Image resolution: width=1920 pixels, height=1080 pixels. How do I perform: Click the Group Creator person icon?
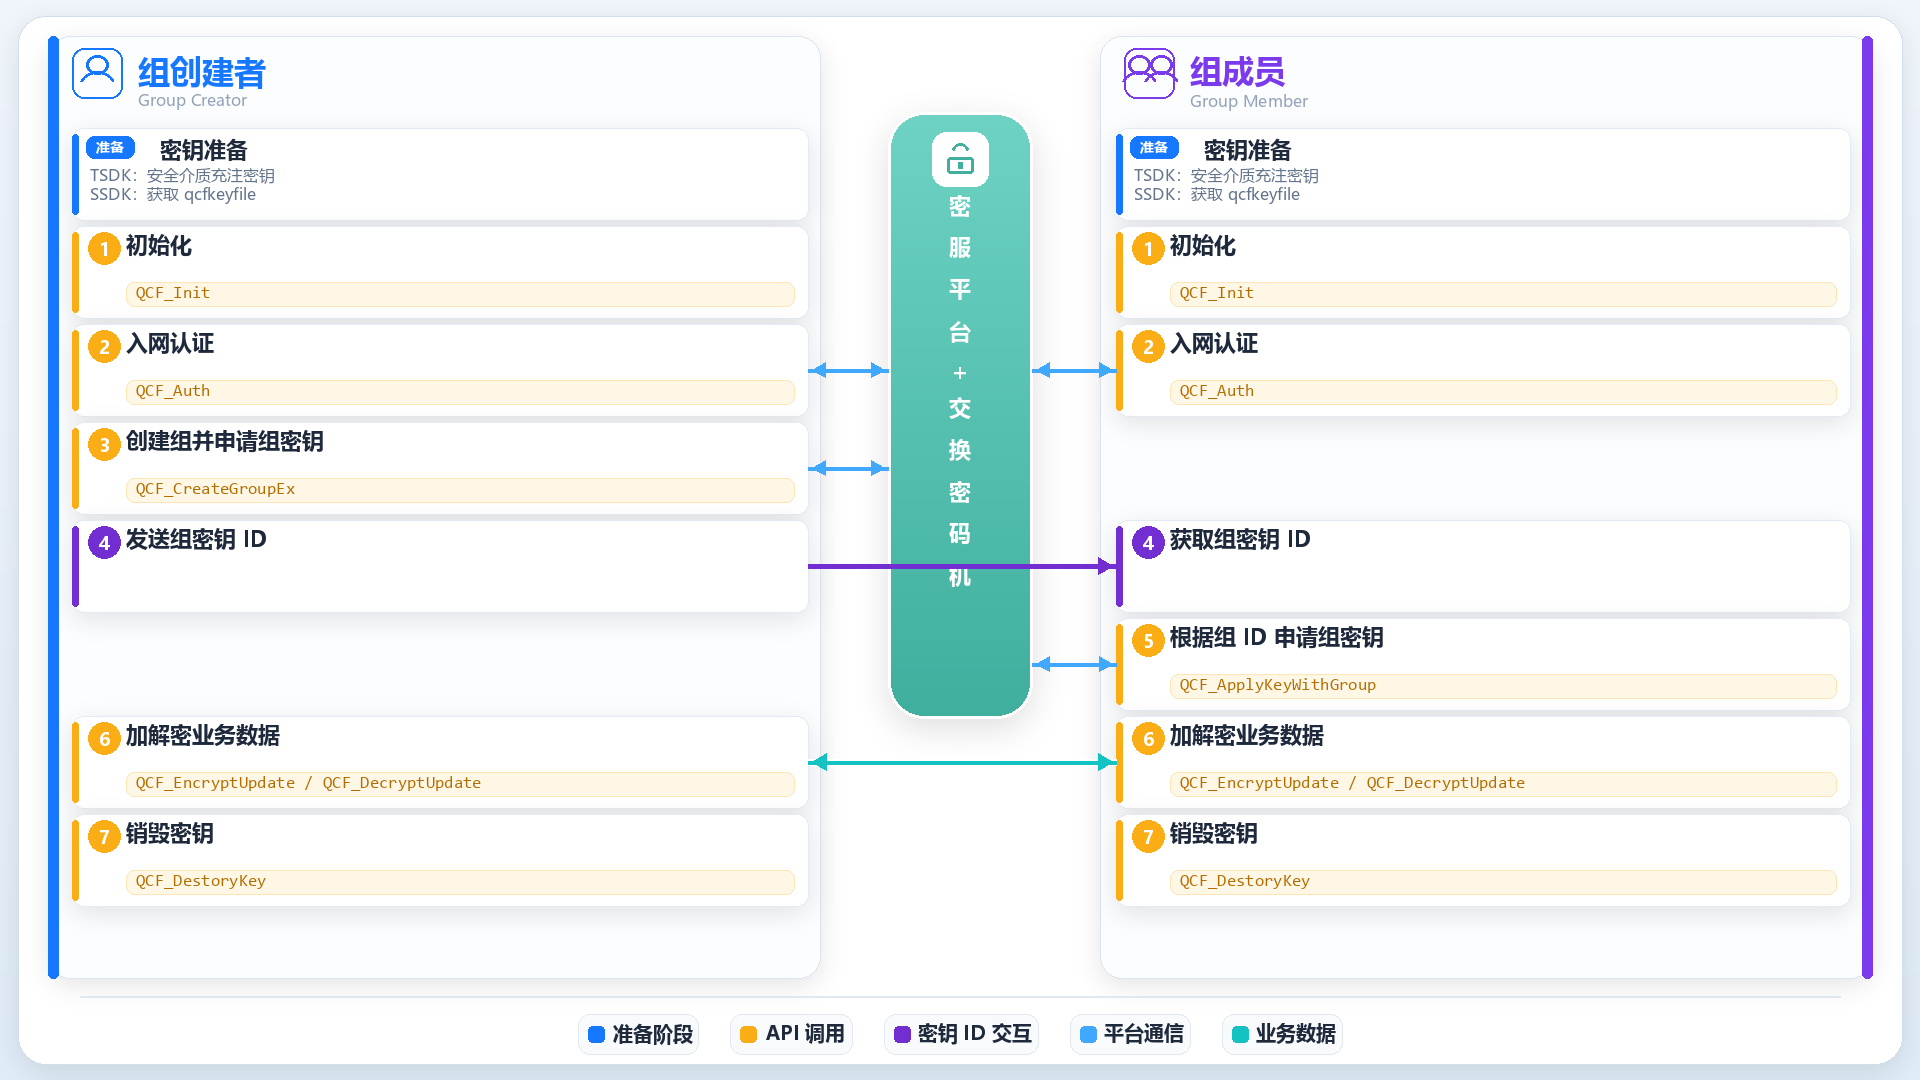[97, 73]
